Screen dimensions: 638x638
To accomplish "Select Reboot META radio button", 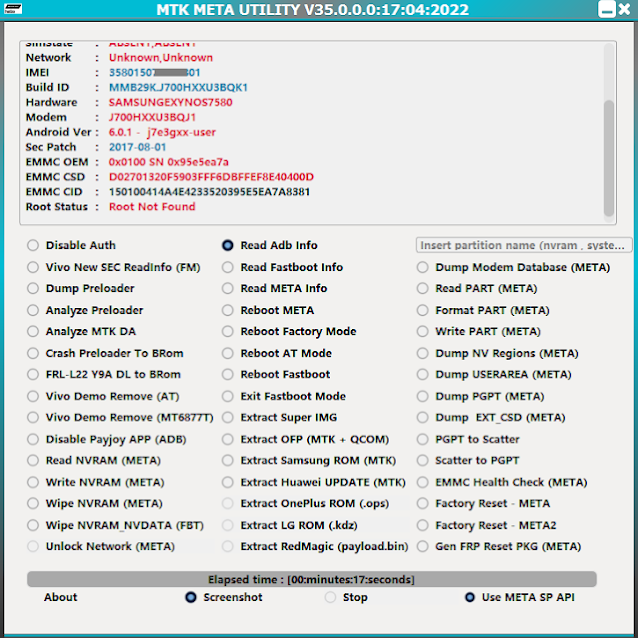I will (228, 310).
